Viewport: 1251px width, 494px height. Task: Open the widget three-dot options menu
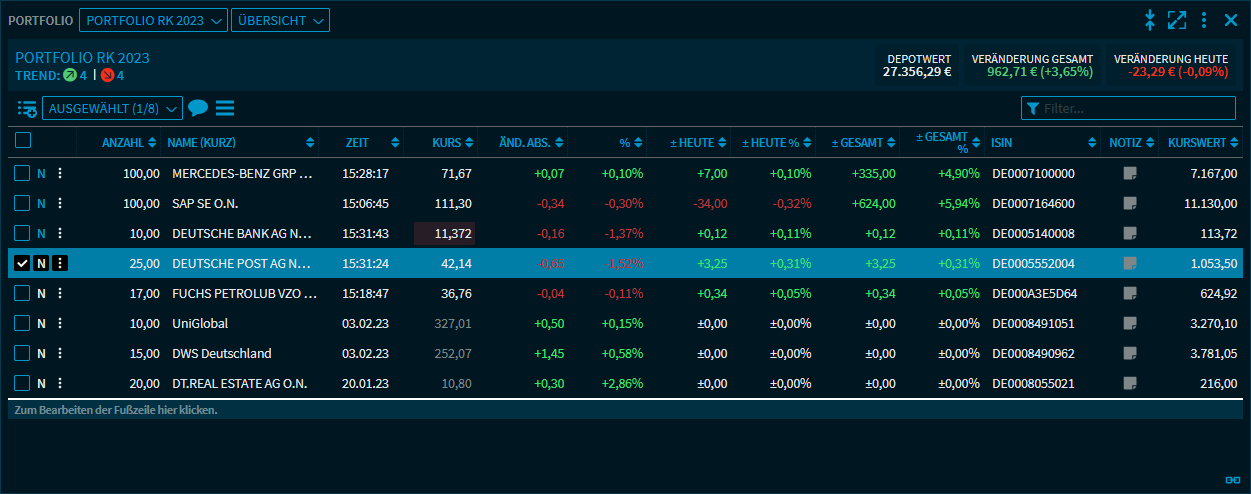pos(1204,20)
